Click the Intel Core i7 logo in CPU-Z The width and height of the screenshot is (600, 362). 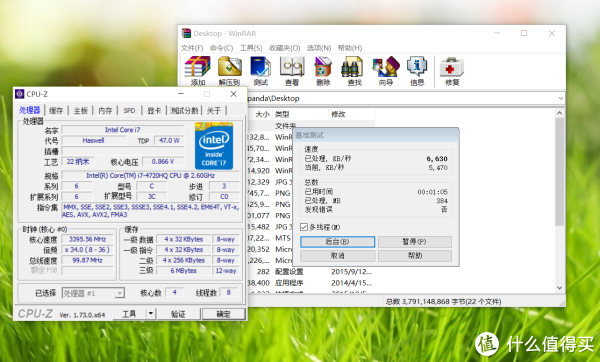pyautogui.click(x=214, y=146)
